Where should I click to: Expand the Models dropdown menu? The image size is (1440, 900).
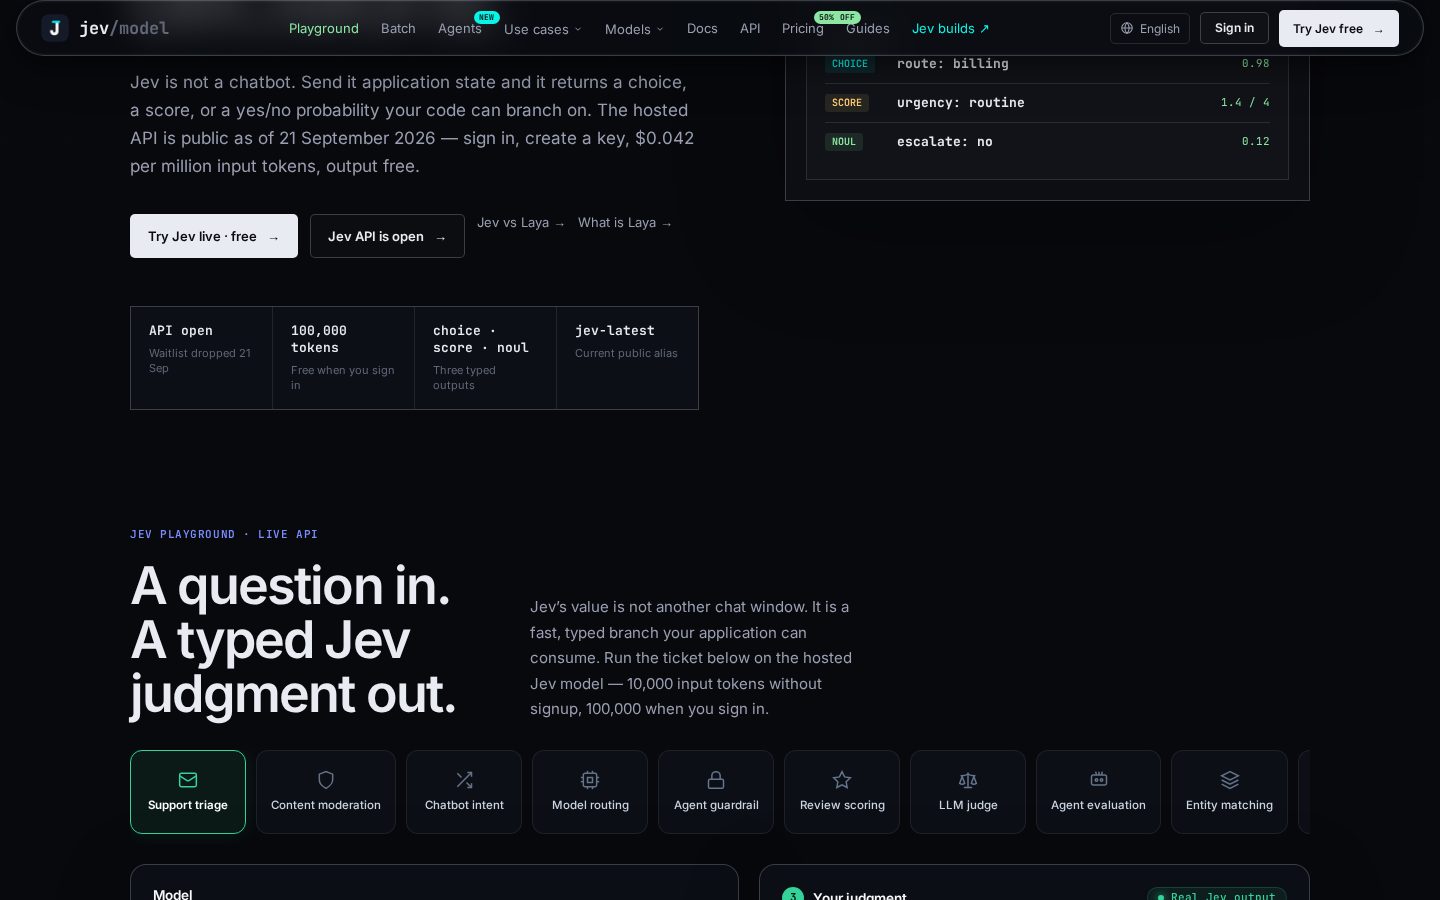[634, 29]
